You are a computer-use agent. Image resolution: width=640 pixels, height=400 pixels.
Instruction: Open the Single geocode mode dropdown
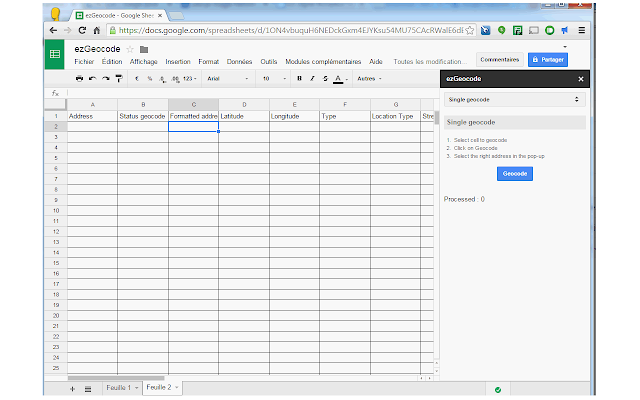[x=514, y=100]
